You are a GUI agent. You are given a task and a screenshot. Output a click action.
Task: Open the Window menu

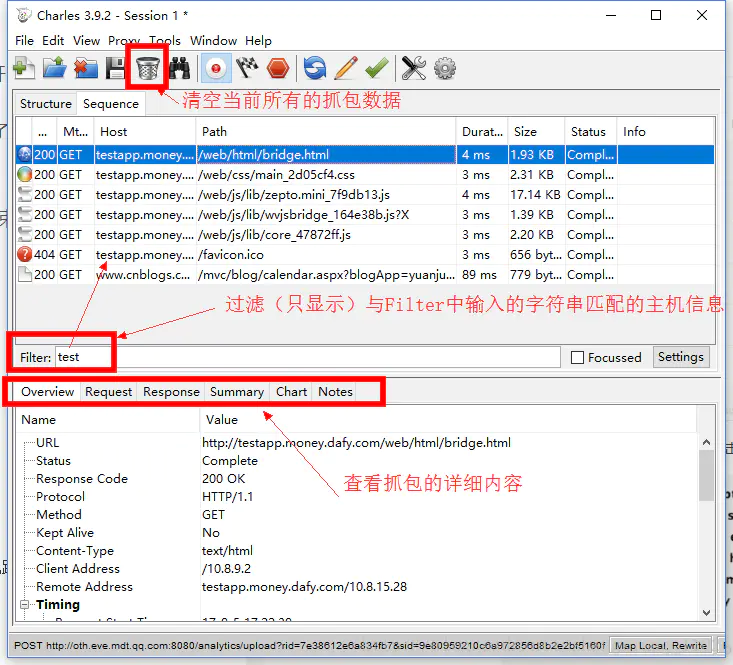[213, 41]
